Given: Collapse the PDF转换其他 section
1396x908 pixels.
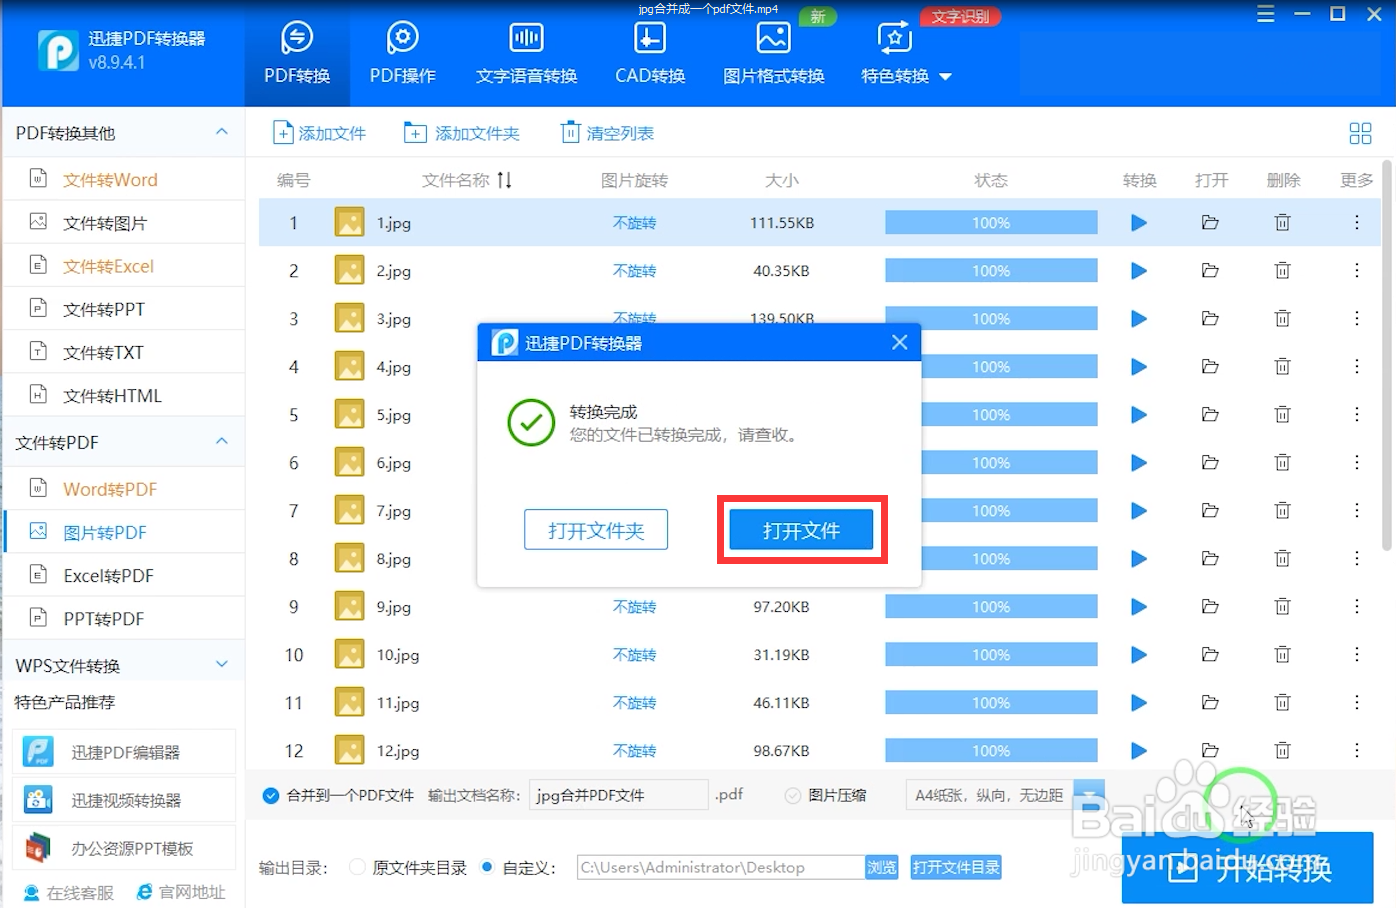Looking at the screenshot, I should tap(222, 132).
